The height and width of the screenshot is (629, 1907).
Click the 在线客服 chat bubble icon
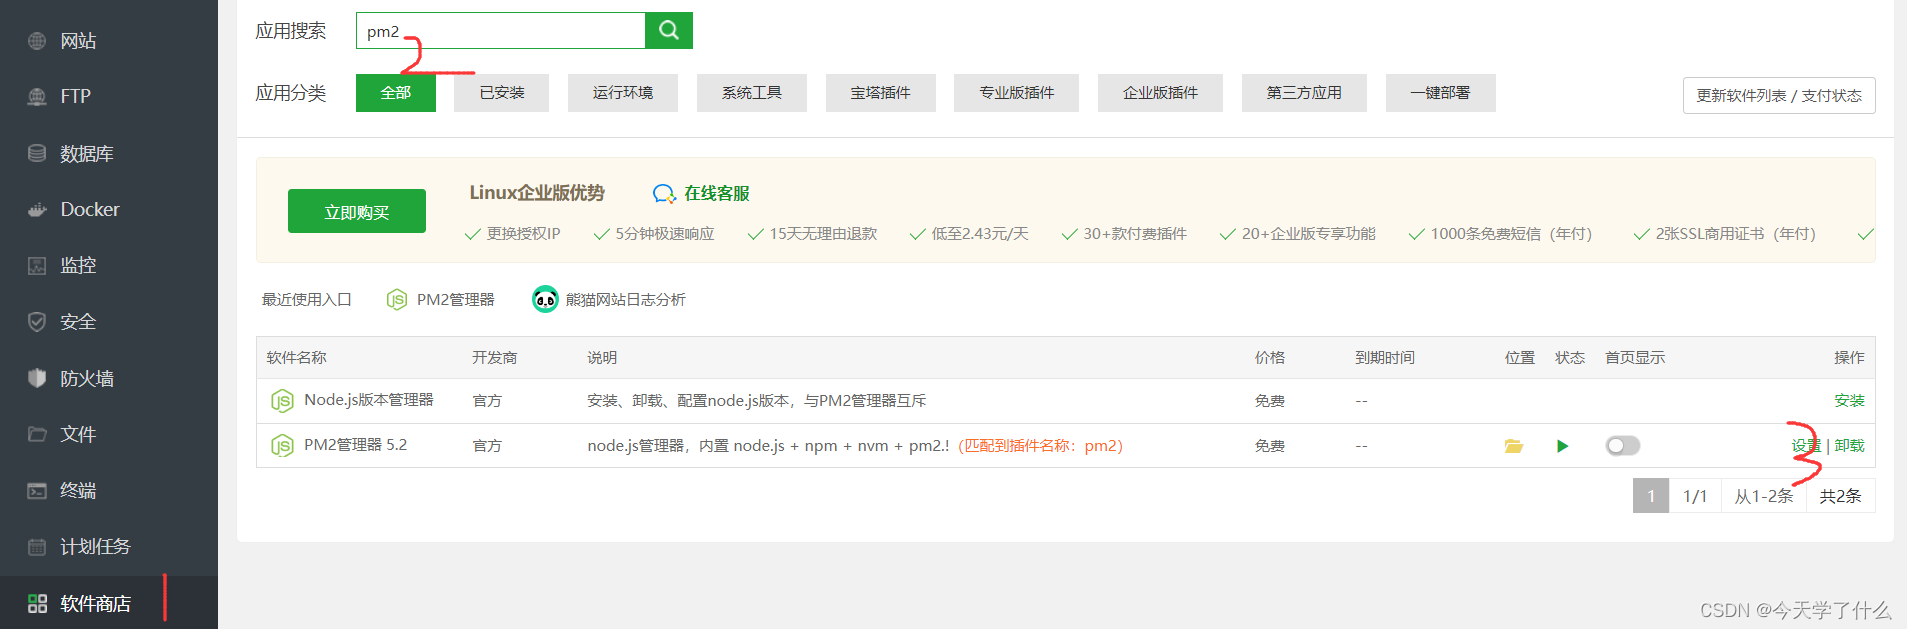(664, 193)
